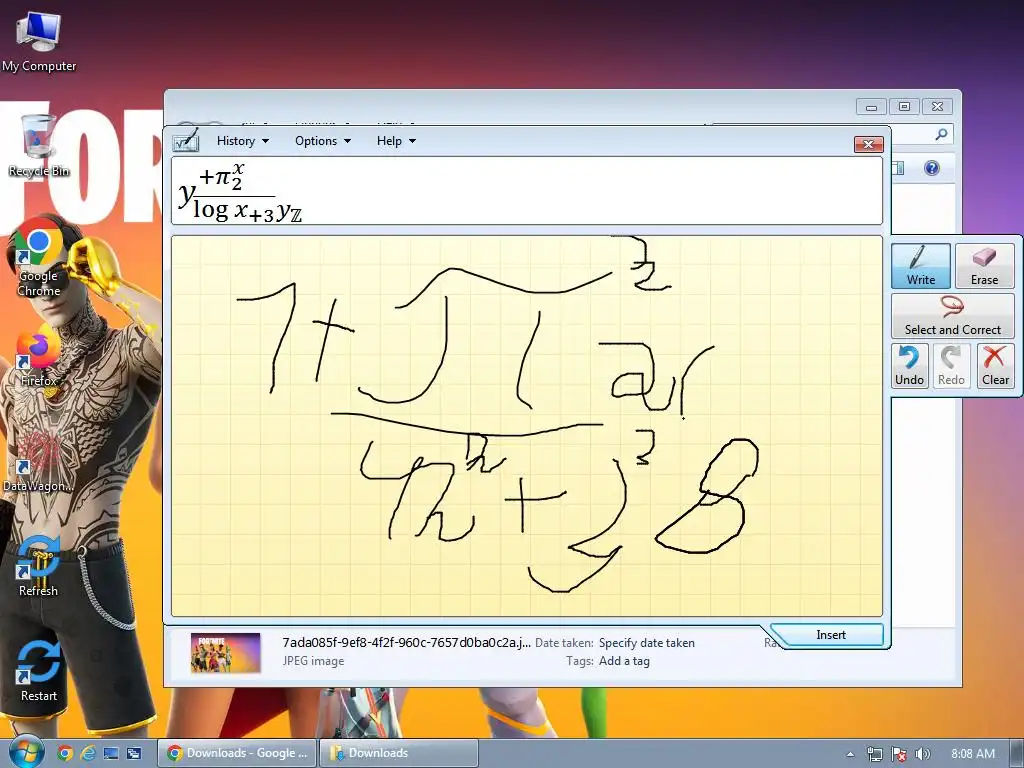Screen dimensions: 1024x768
Task: Click the Restart desktop shortcut
Action: [39, 670]
